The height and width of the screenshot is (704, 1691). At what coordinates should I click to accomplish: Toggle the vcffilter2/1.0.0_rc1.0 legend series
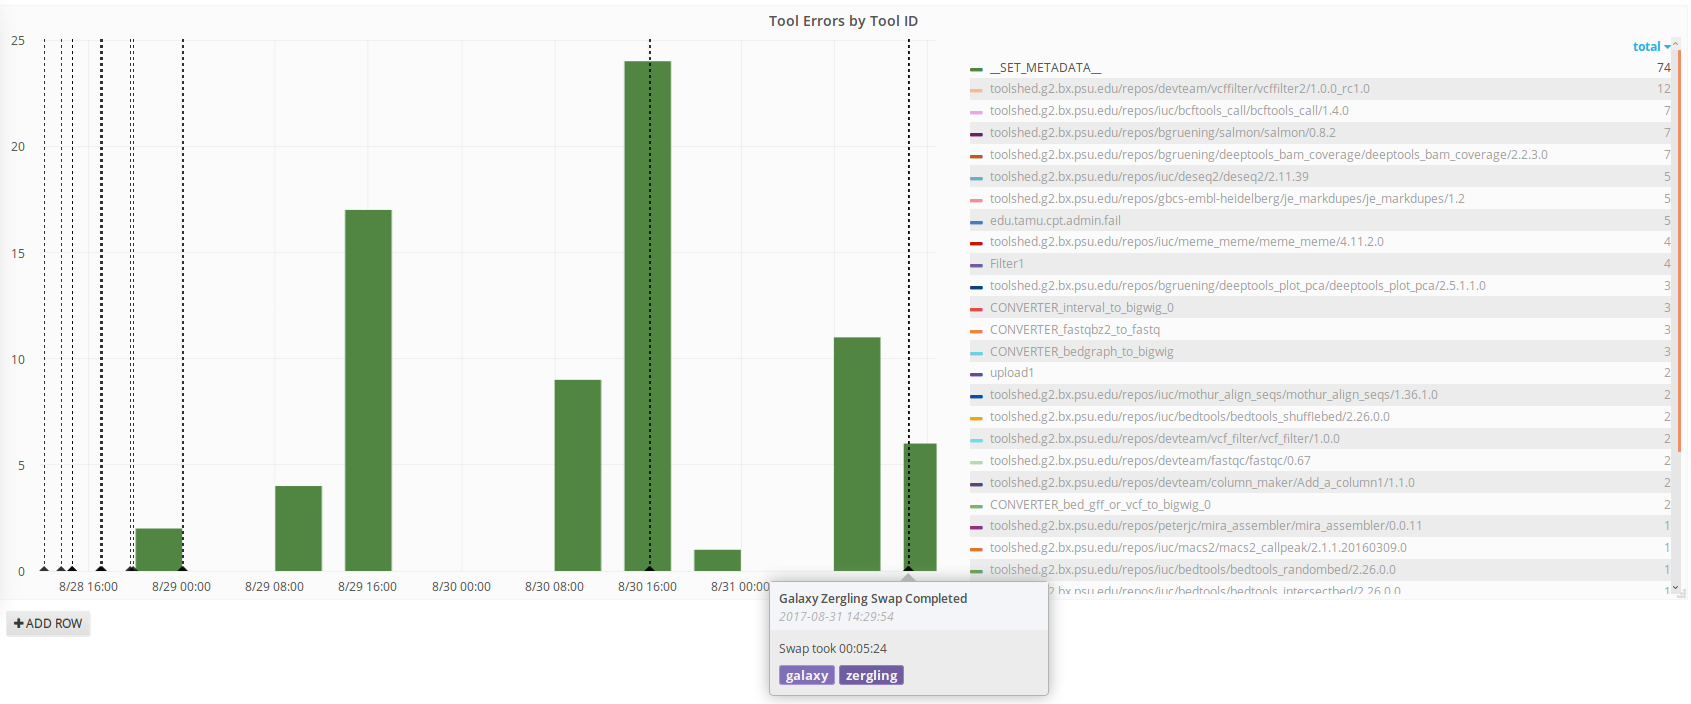tap(1180, 89)
